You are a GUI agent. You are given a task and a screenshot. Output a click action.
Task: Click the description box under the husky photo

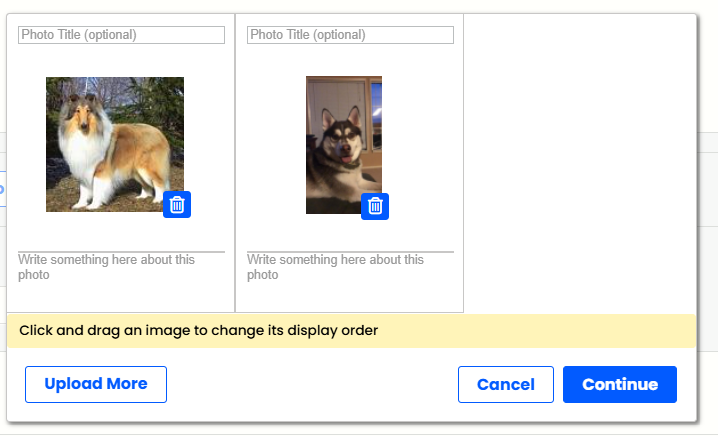tap(350, 267)
